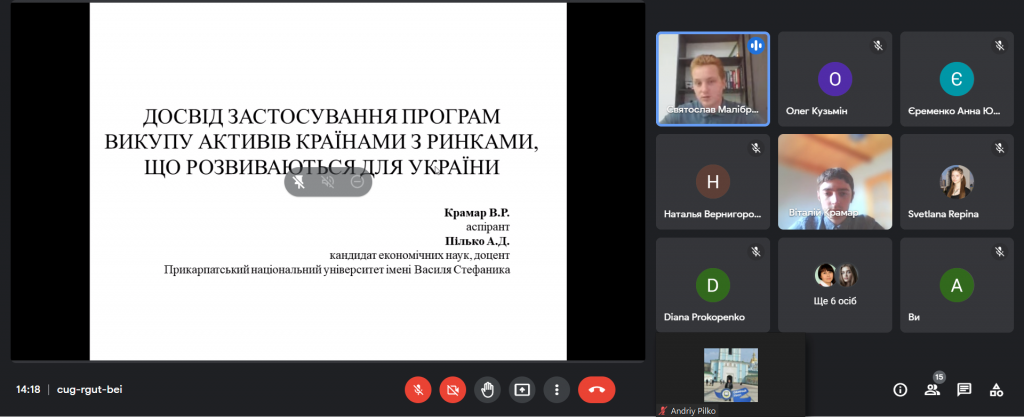Open the meeting details info icon
1024x417 pixels.
point(900,389)
